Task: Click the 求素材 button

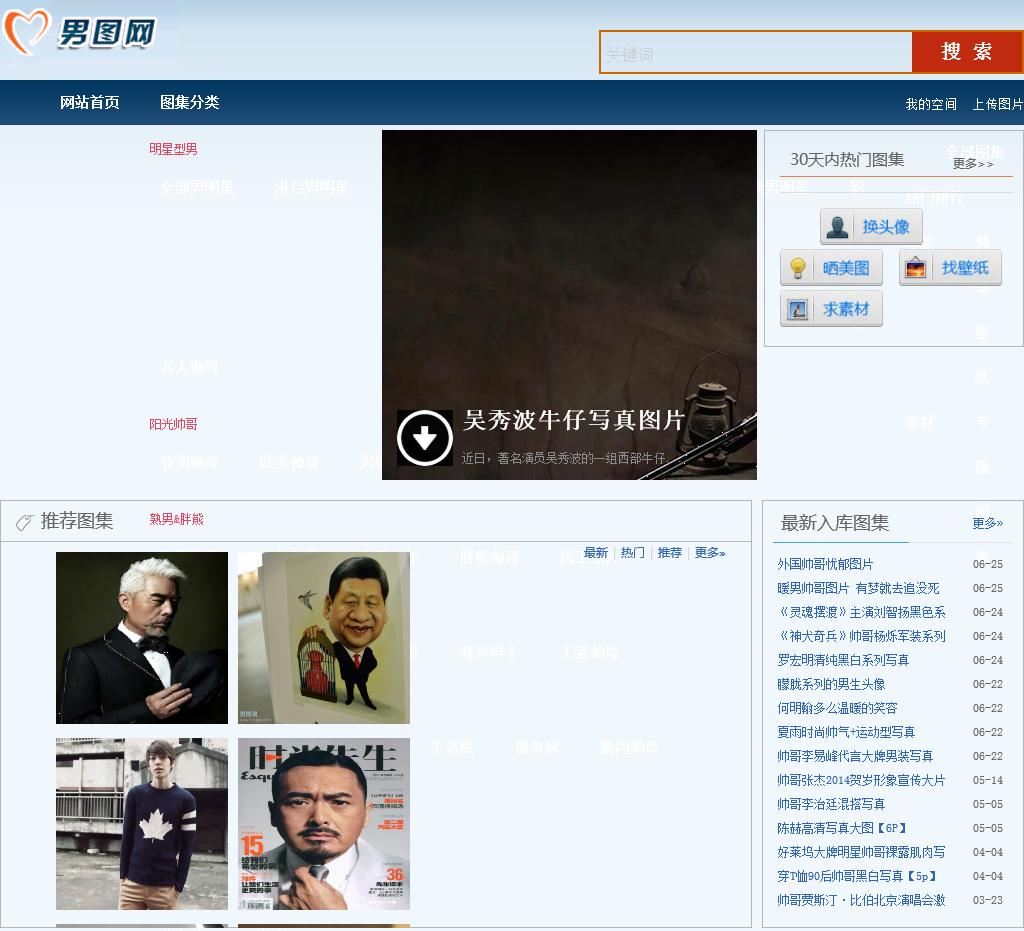Action: (831, 309)
